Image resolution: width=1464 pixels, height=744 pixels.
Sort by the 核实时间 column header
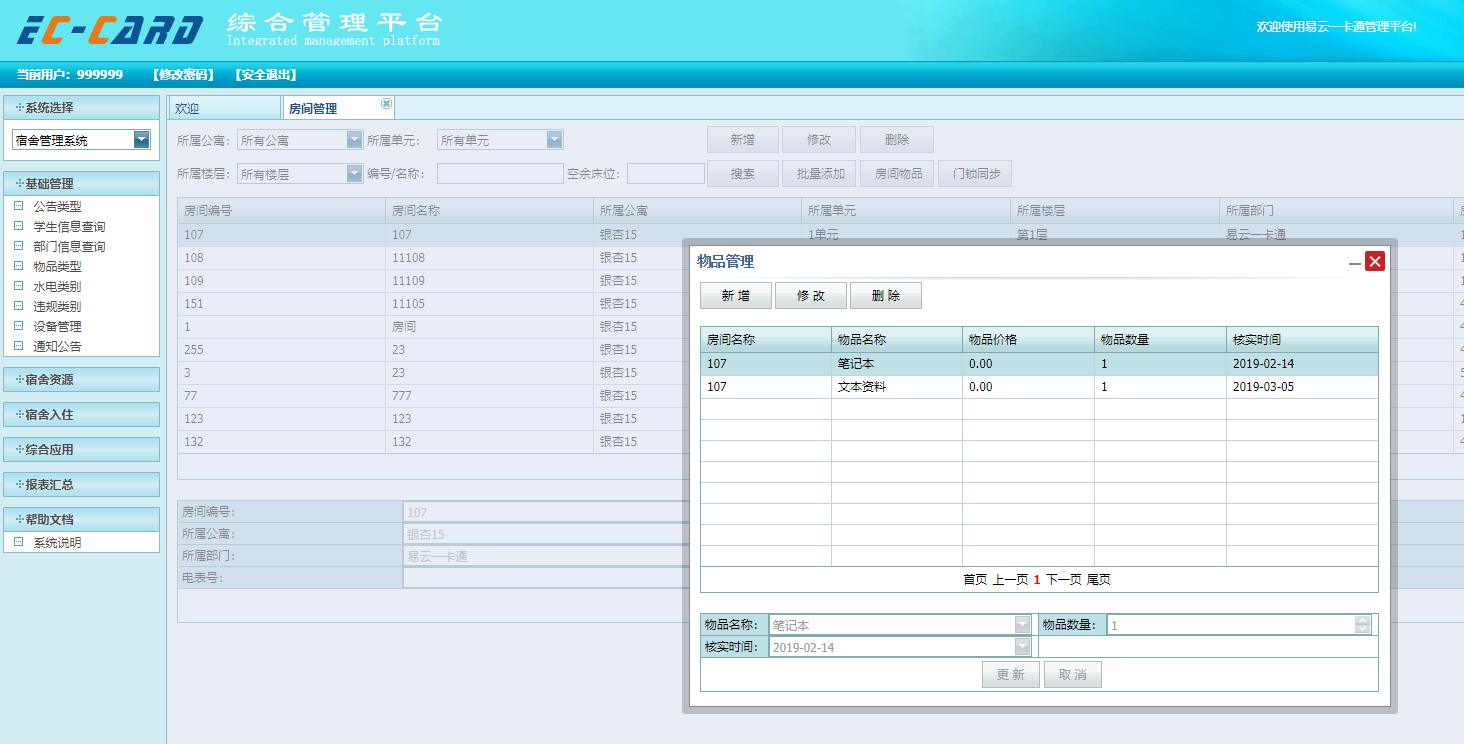(1302, 340)
